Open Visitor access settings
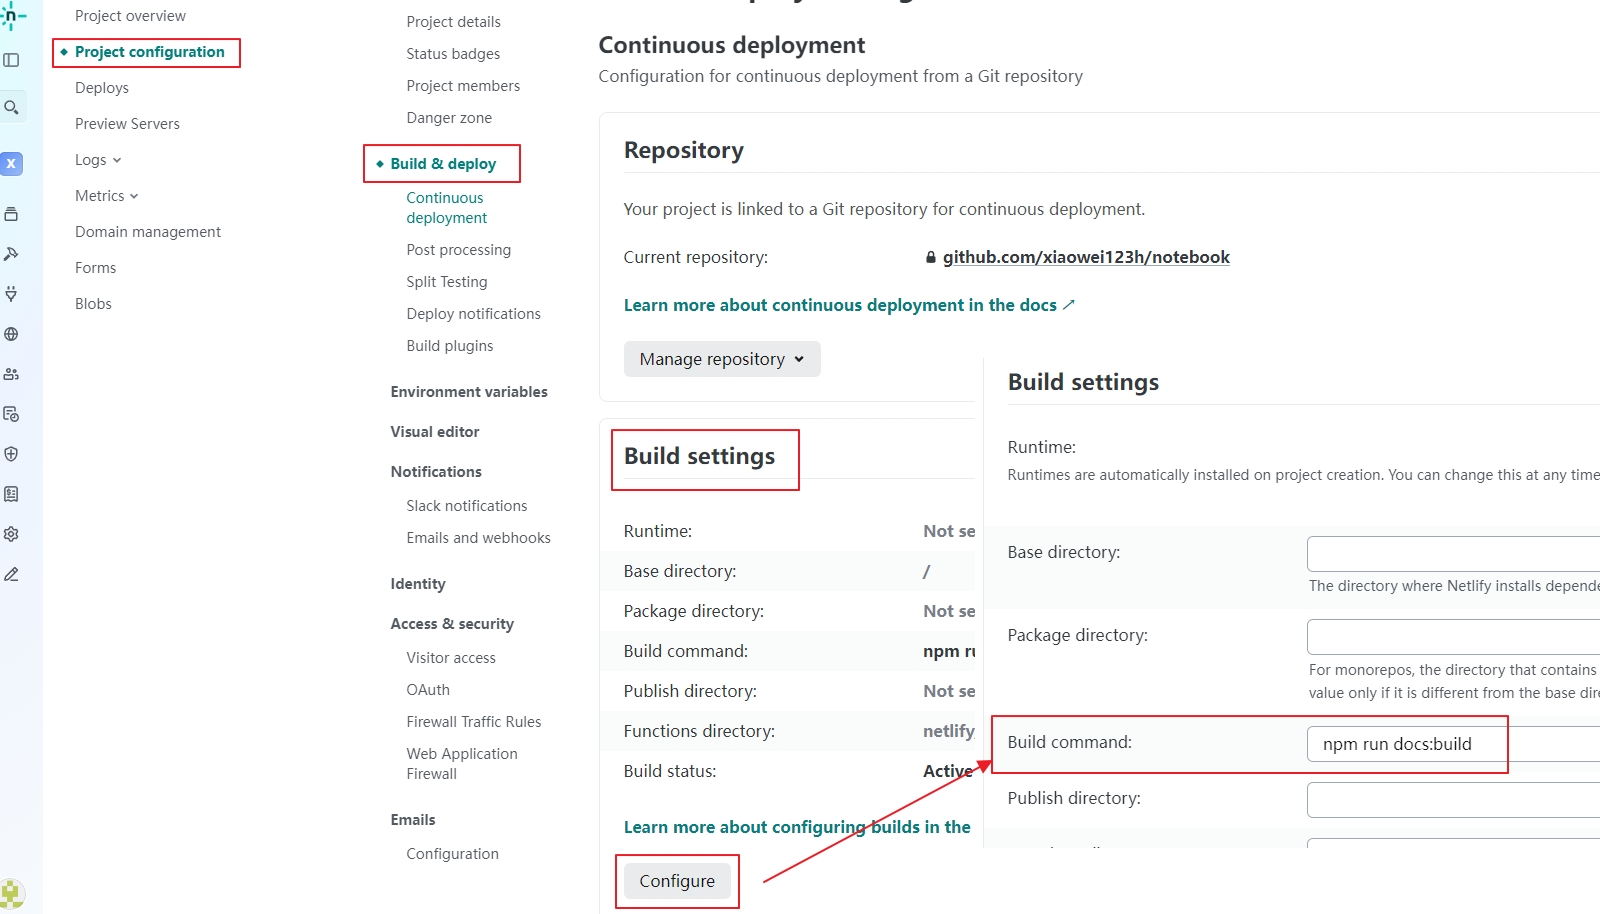Screen dimensions: 1600x914 [451, 658]
